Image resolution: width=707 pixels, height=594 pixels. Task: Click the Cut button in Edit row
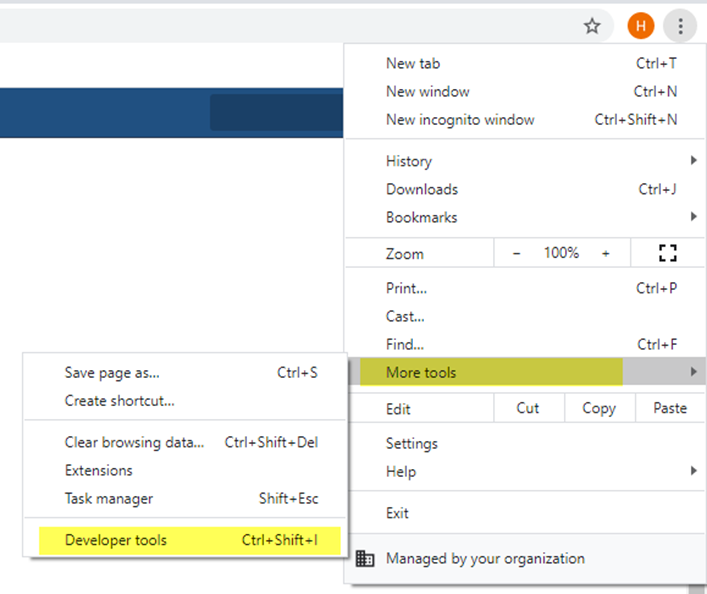point(528,408)
